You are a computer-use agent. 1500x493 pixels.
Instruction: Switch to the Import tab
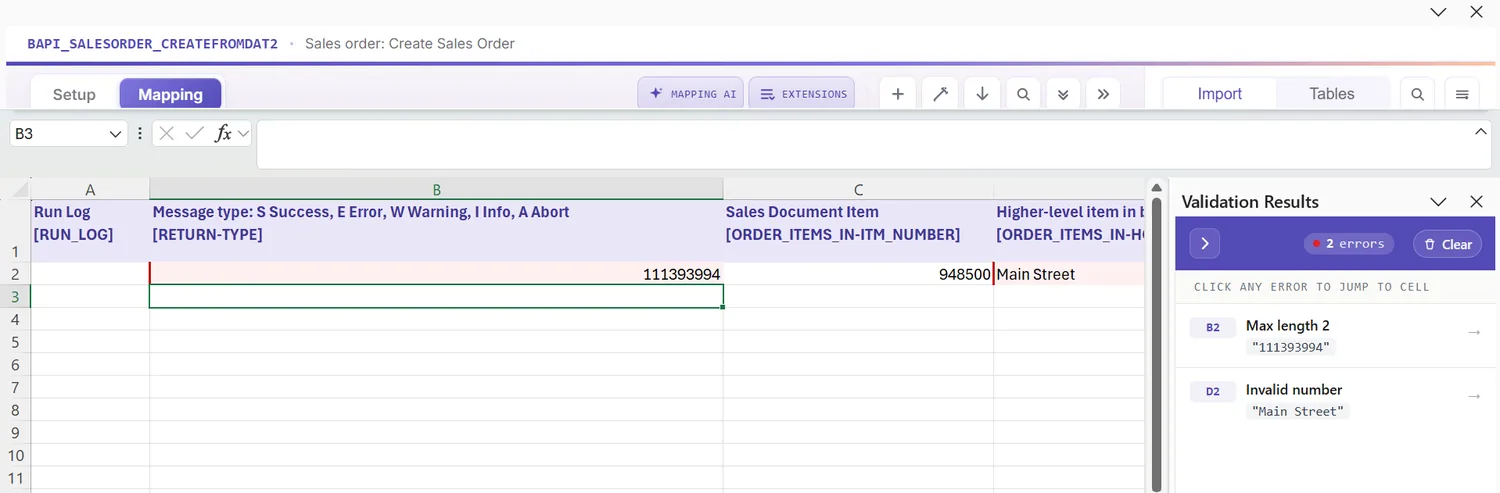point(1220,94)
